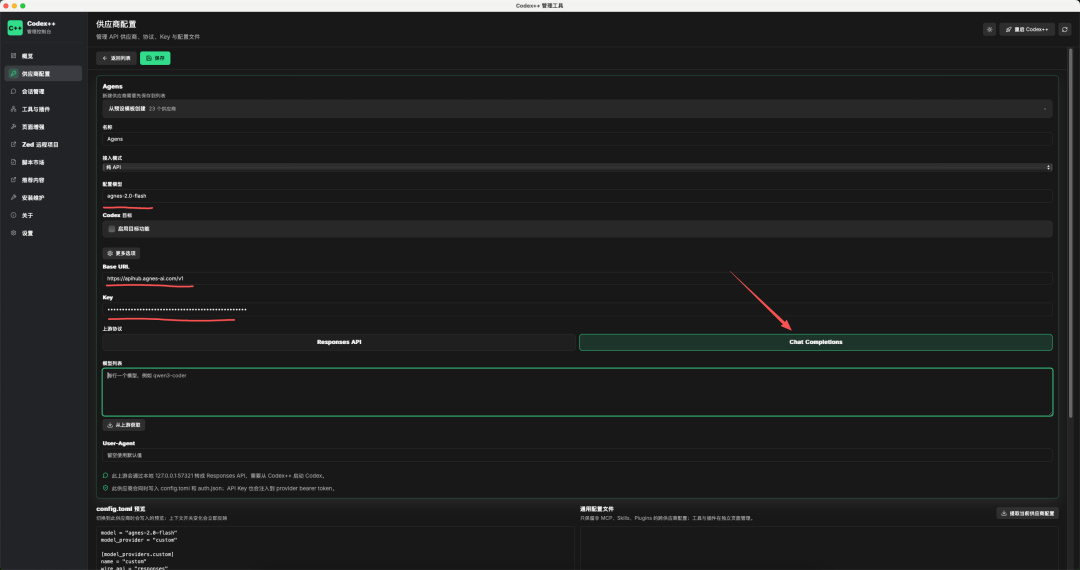This screenshot has width=1080, height=570.
Task: Click the 'config.toml 预览' heading
Action: [x=121, y=509]
